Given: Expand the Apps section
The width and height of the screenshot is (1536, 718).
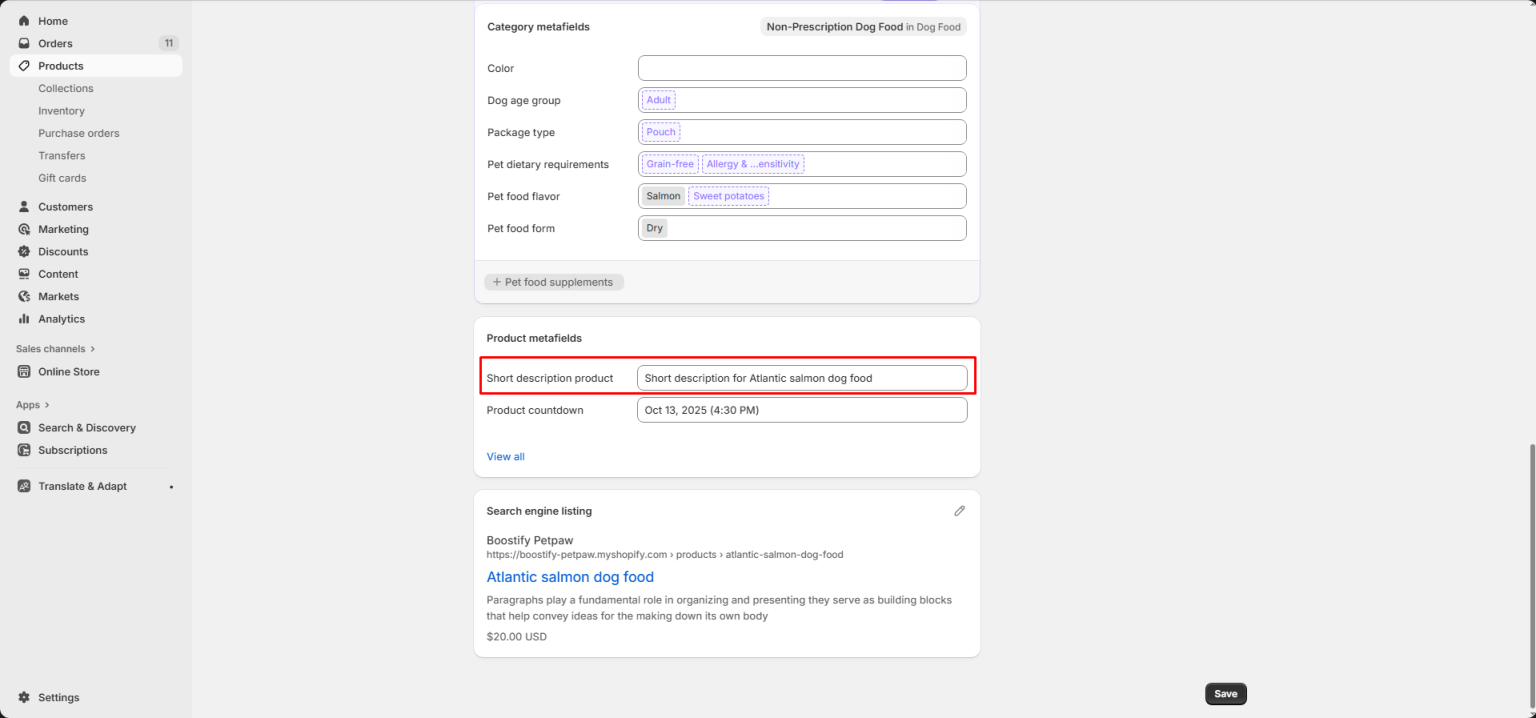Looking at the screenshot, I should click(x=31, y=404).
